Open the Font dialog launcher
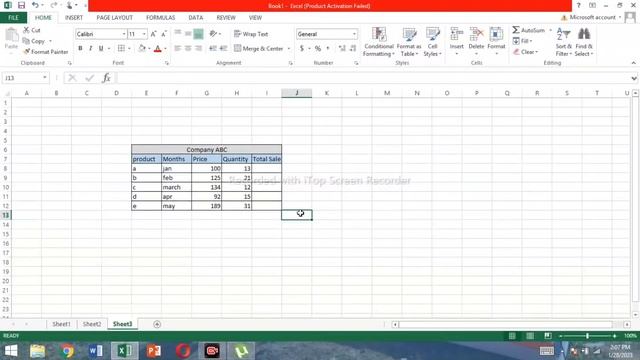640x360 pixels. 167,63
